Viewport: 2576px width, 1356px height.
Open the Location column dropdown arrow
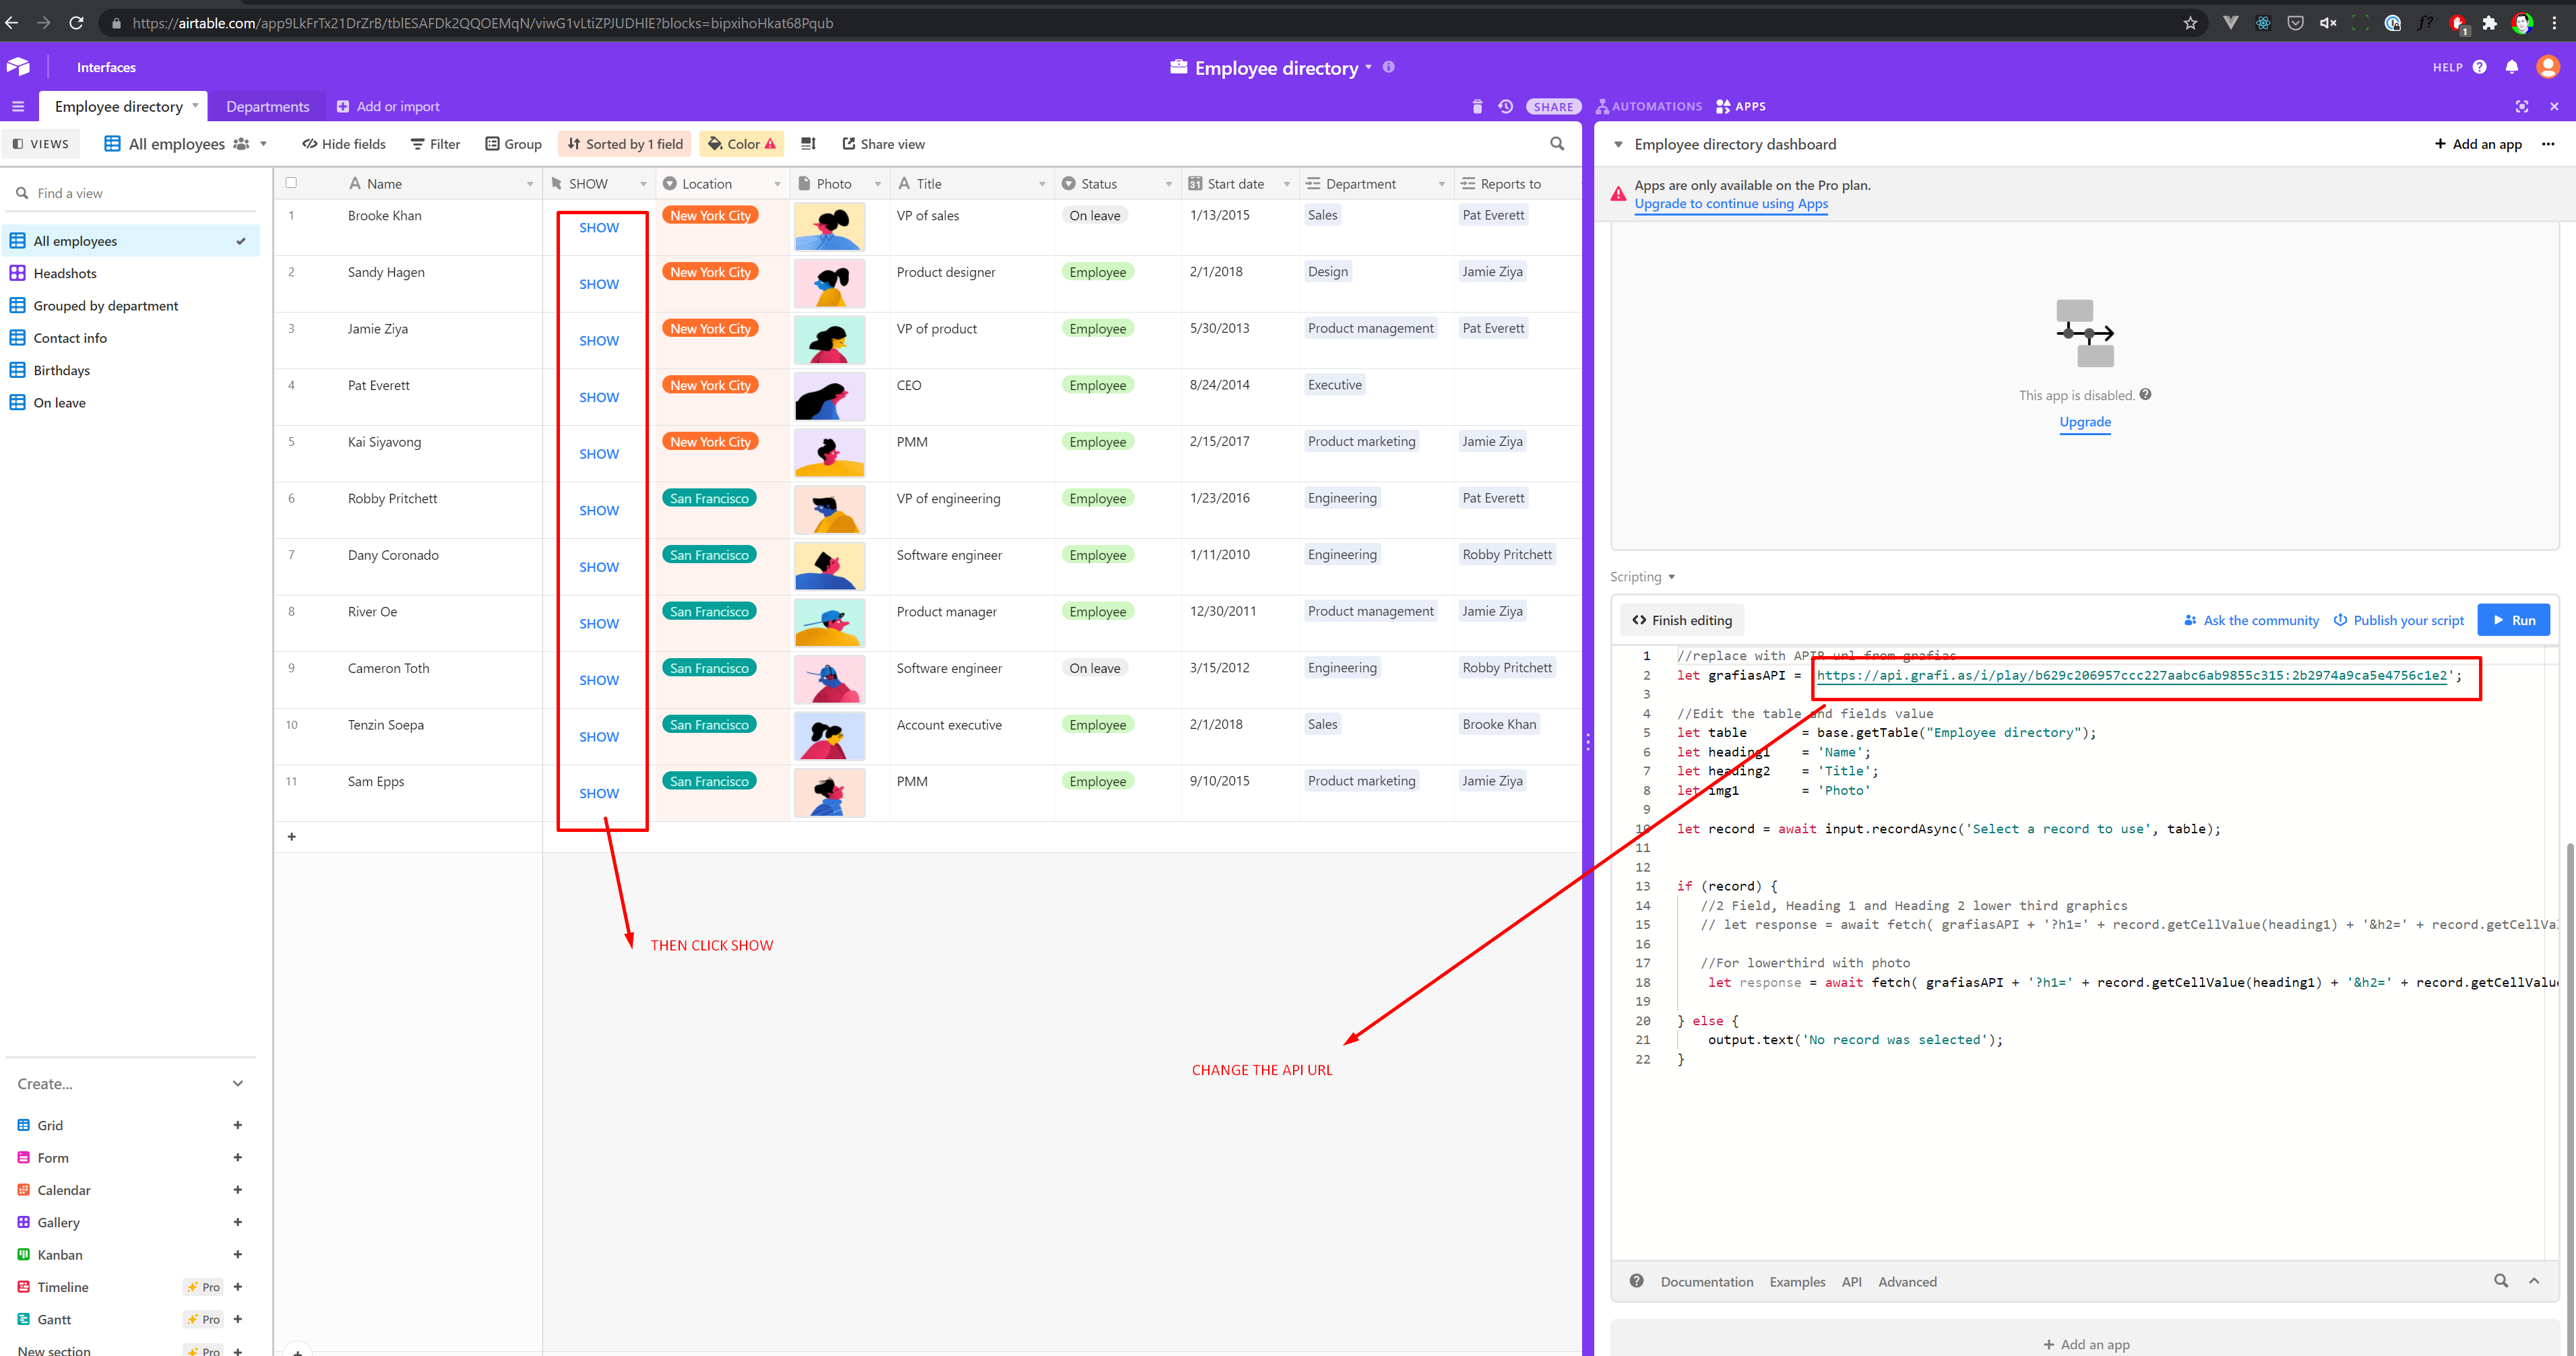click(x=776, y=184)
